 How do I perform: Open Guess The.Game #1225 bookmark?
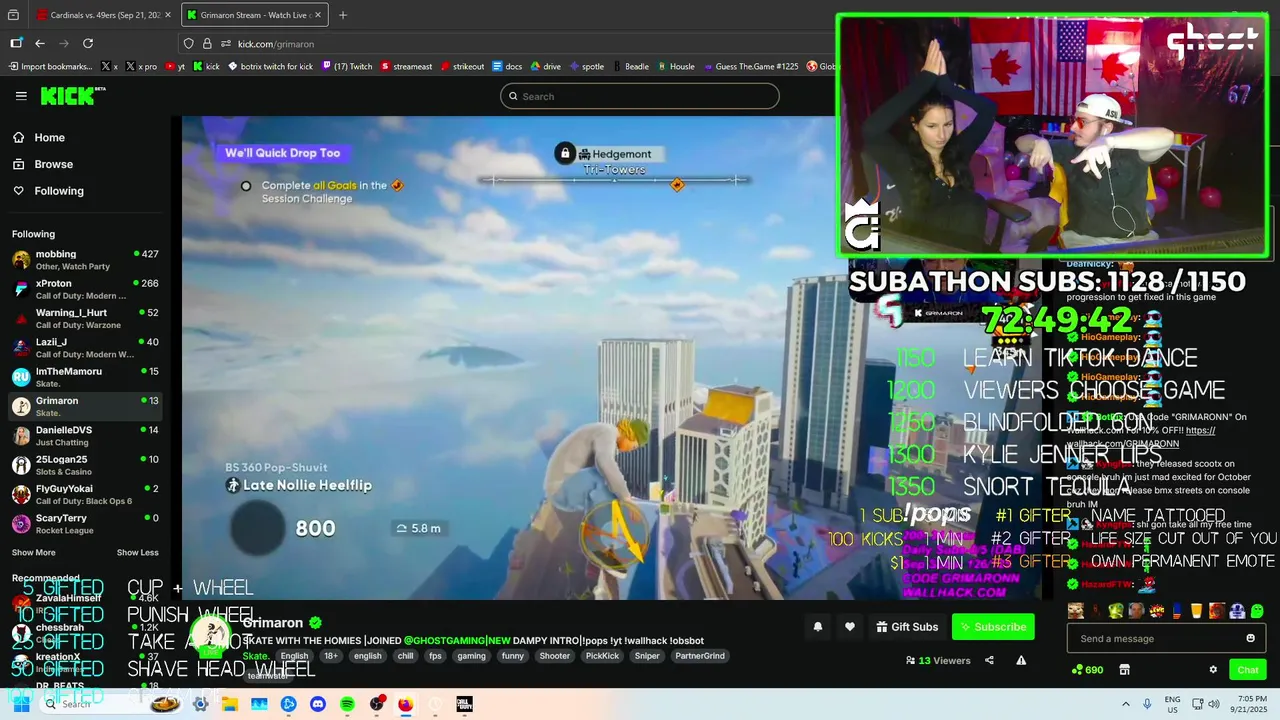coord(751,66)
